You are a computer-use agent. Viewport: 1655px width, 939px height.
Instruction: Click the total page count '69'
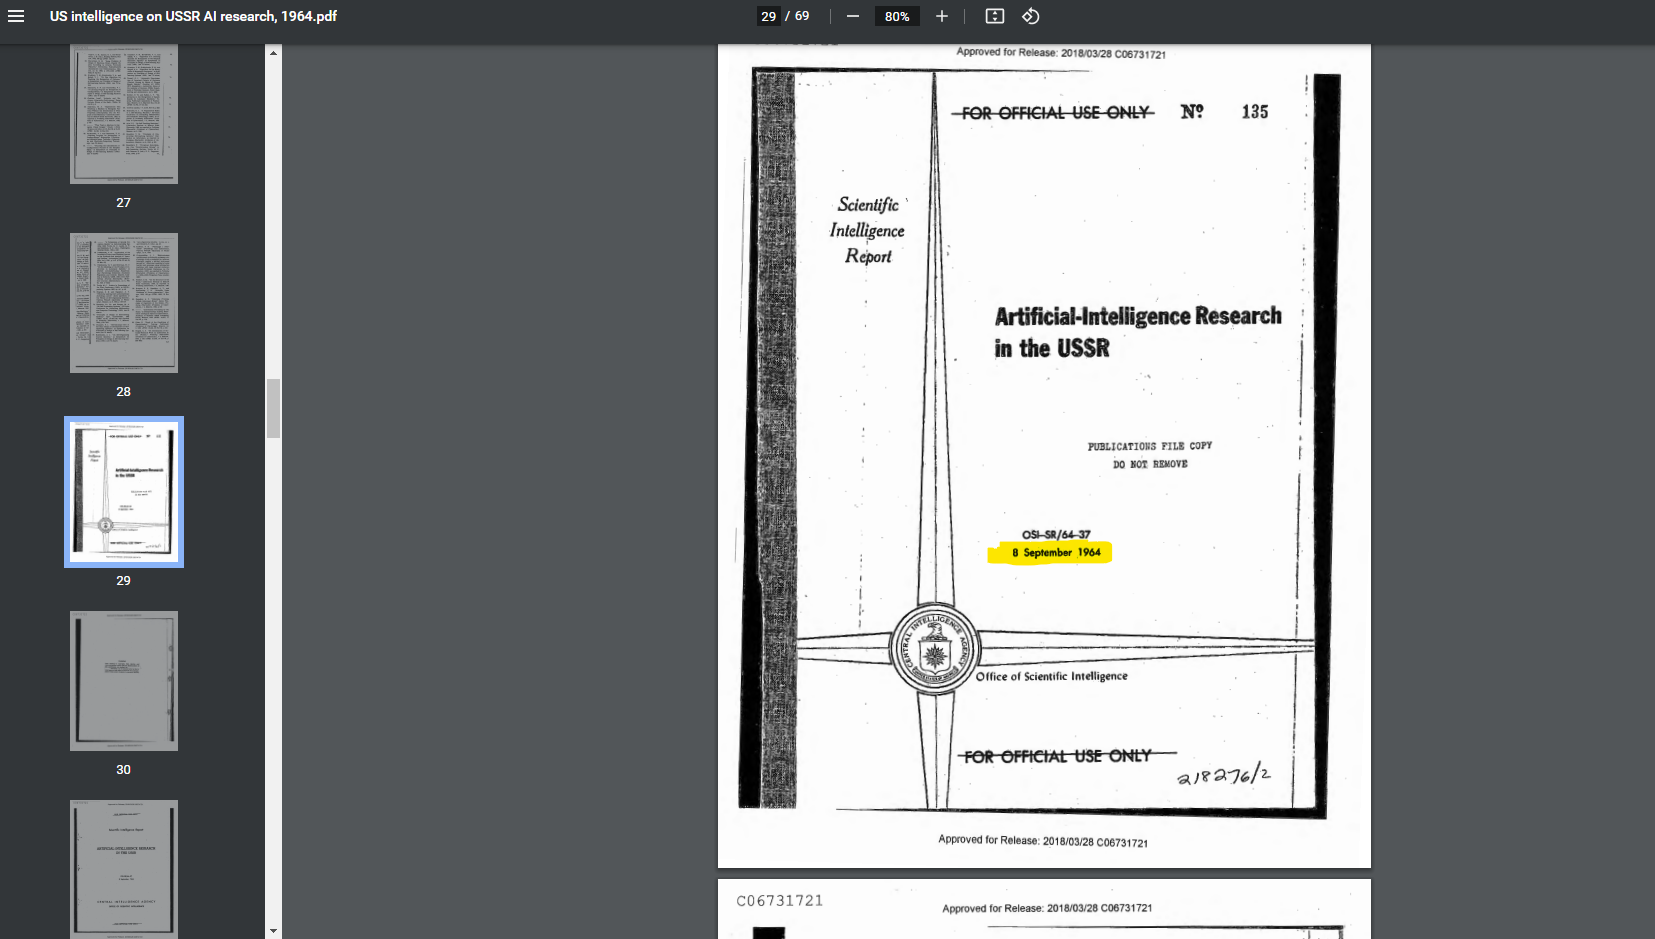(802, 16)
